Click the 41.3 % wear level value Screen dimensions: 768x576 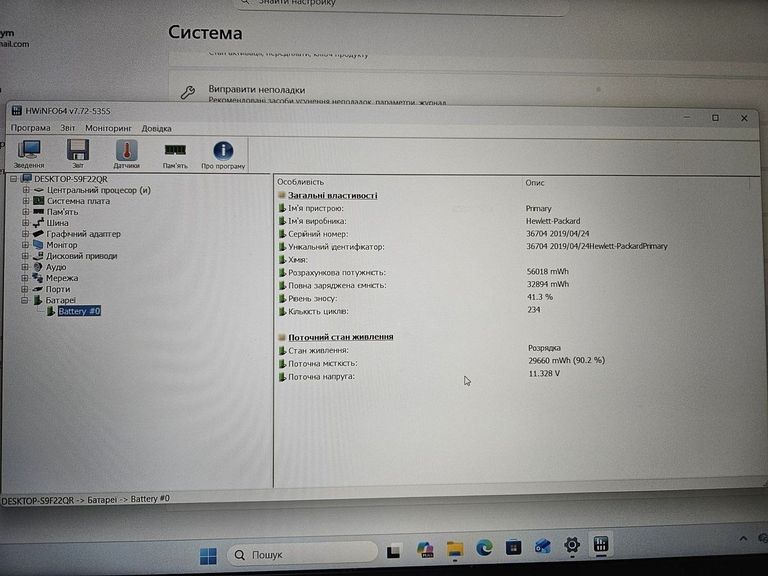pos(540,297)
